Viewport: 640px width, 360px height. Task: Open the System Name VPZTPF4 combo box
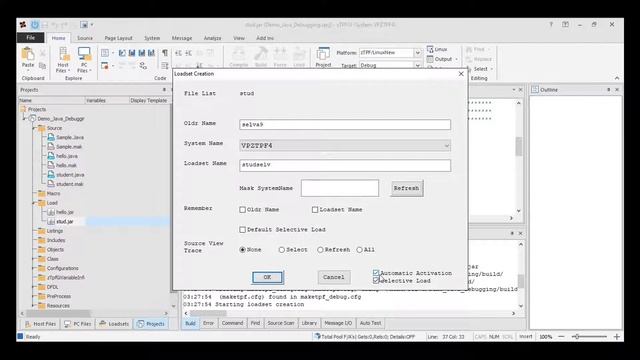click(345, 145)
